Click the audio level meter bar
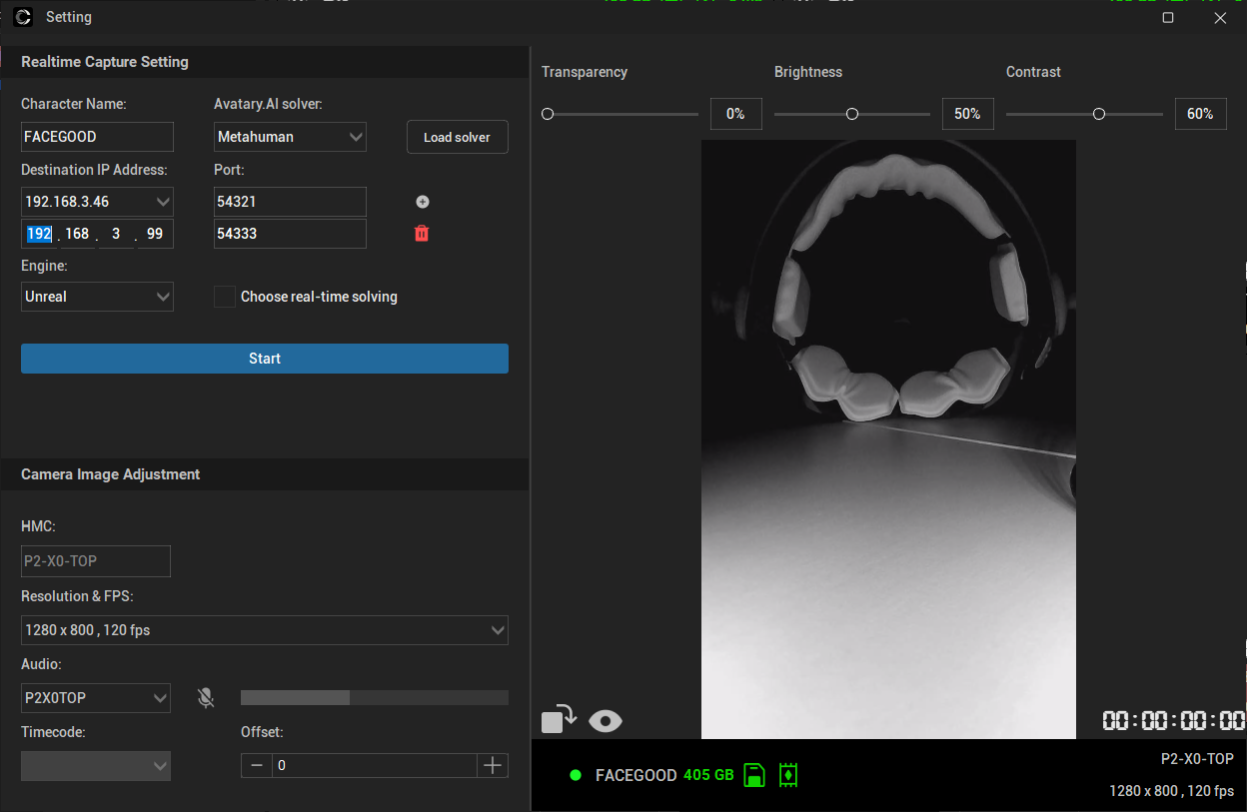The width and height of the screenshot is (1247, 812). (374, 698)
